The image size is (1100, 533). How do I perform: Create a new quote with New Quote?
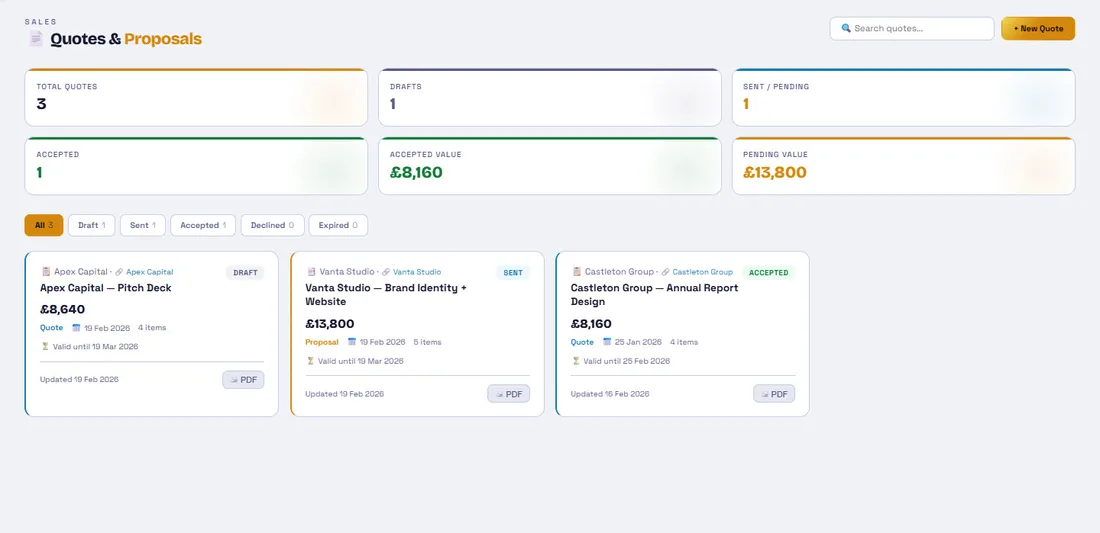pos(1038,29)
